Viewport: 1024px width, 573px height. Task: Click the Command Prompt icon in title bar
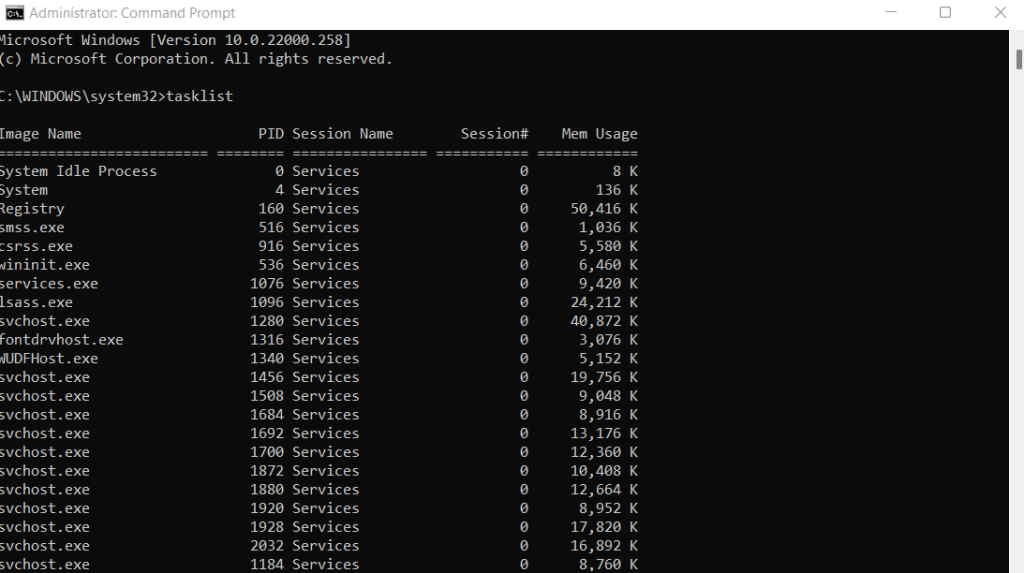14,13
